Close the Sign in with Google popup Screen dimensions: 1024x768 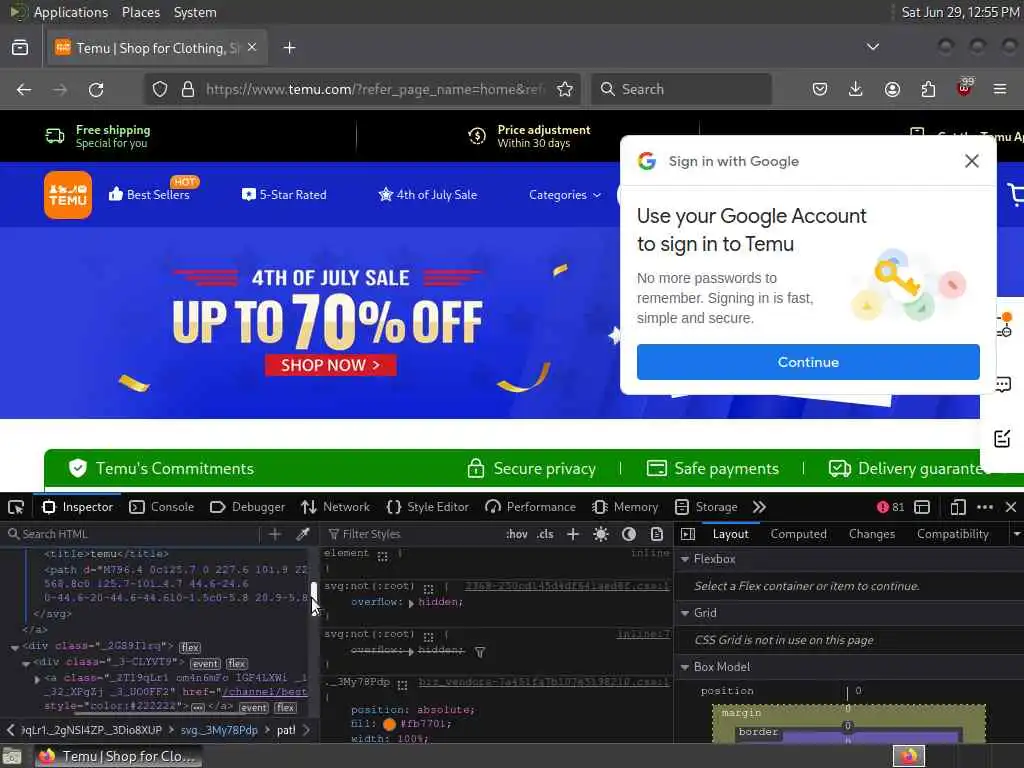point(972,161)
